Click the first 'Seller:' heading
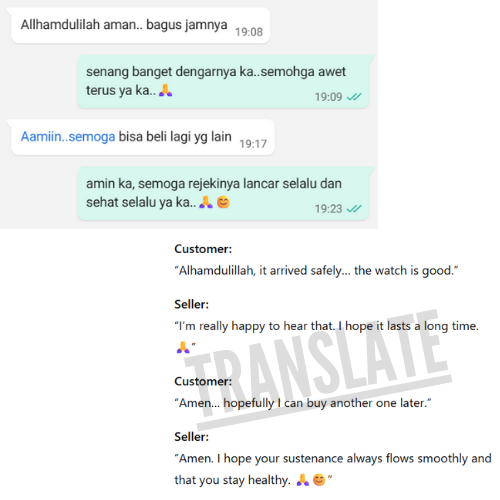 pos(191,304)
